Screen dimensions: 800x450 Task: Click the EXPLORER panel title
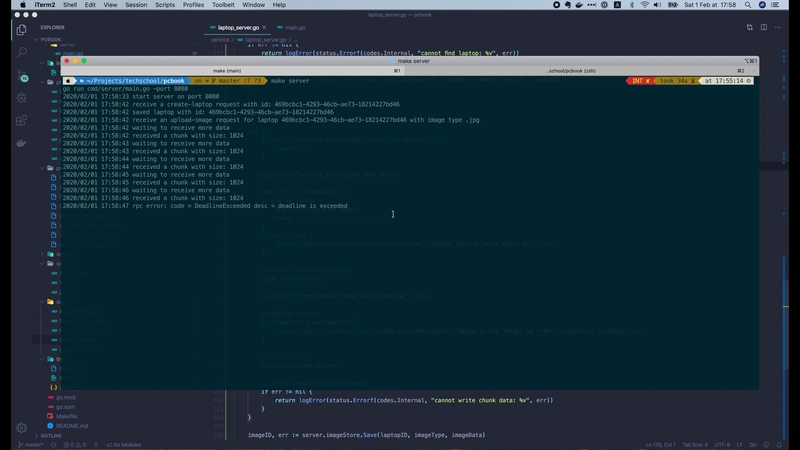[x=53, y=28]
